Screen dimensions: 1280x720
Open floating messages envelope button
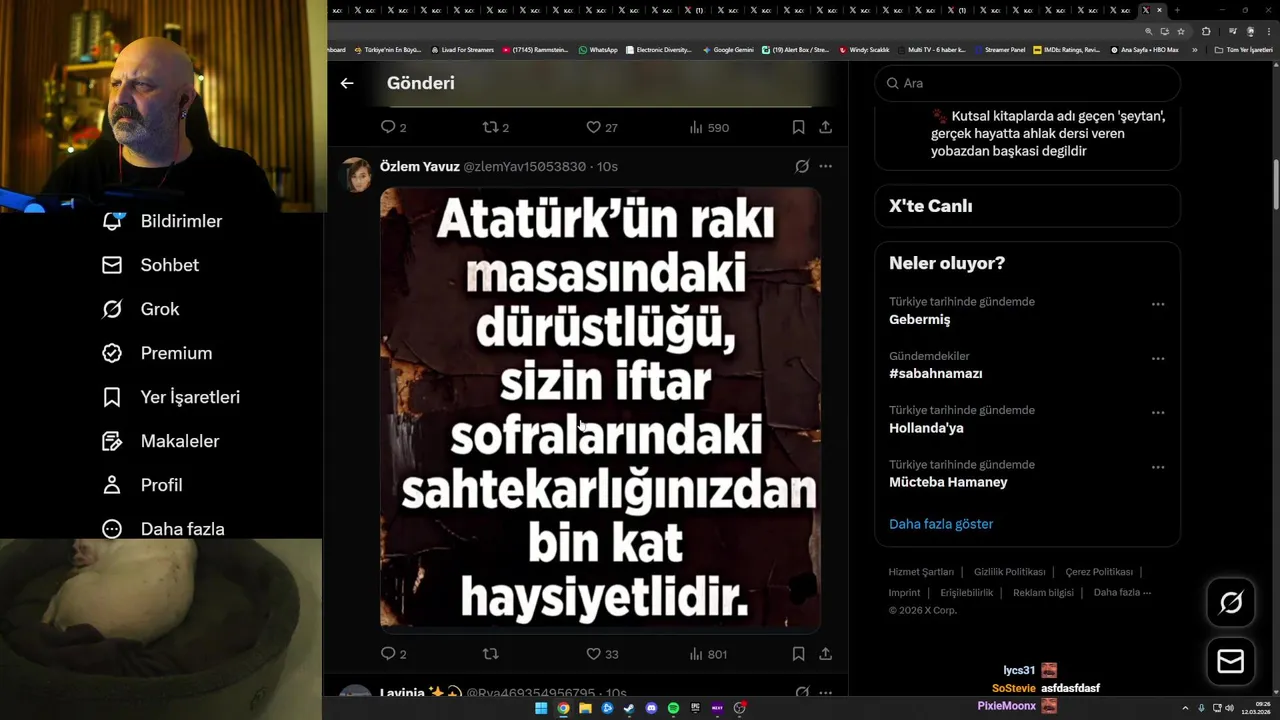click(x=1231, y=662)
